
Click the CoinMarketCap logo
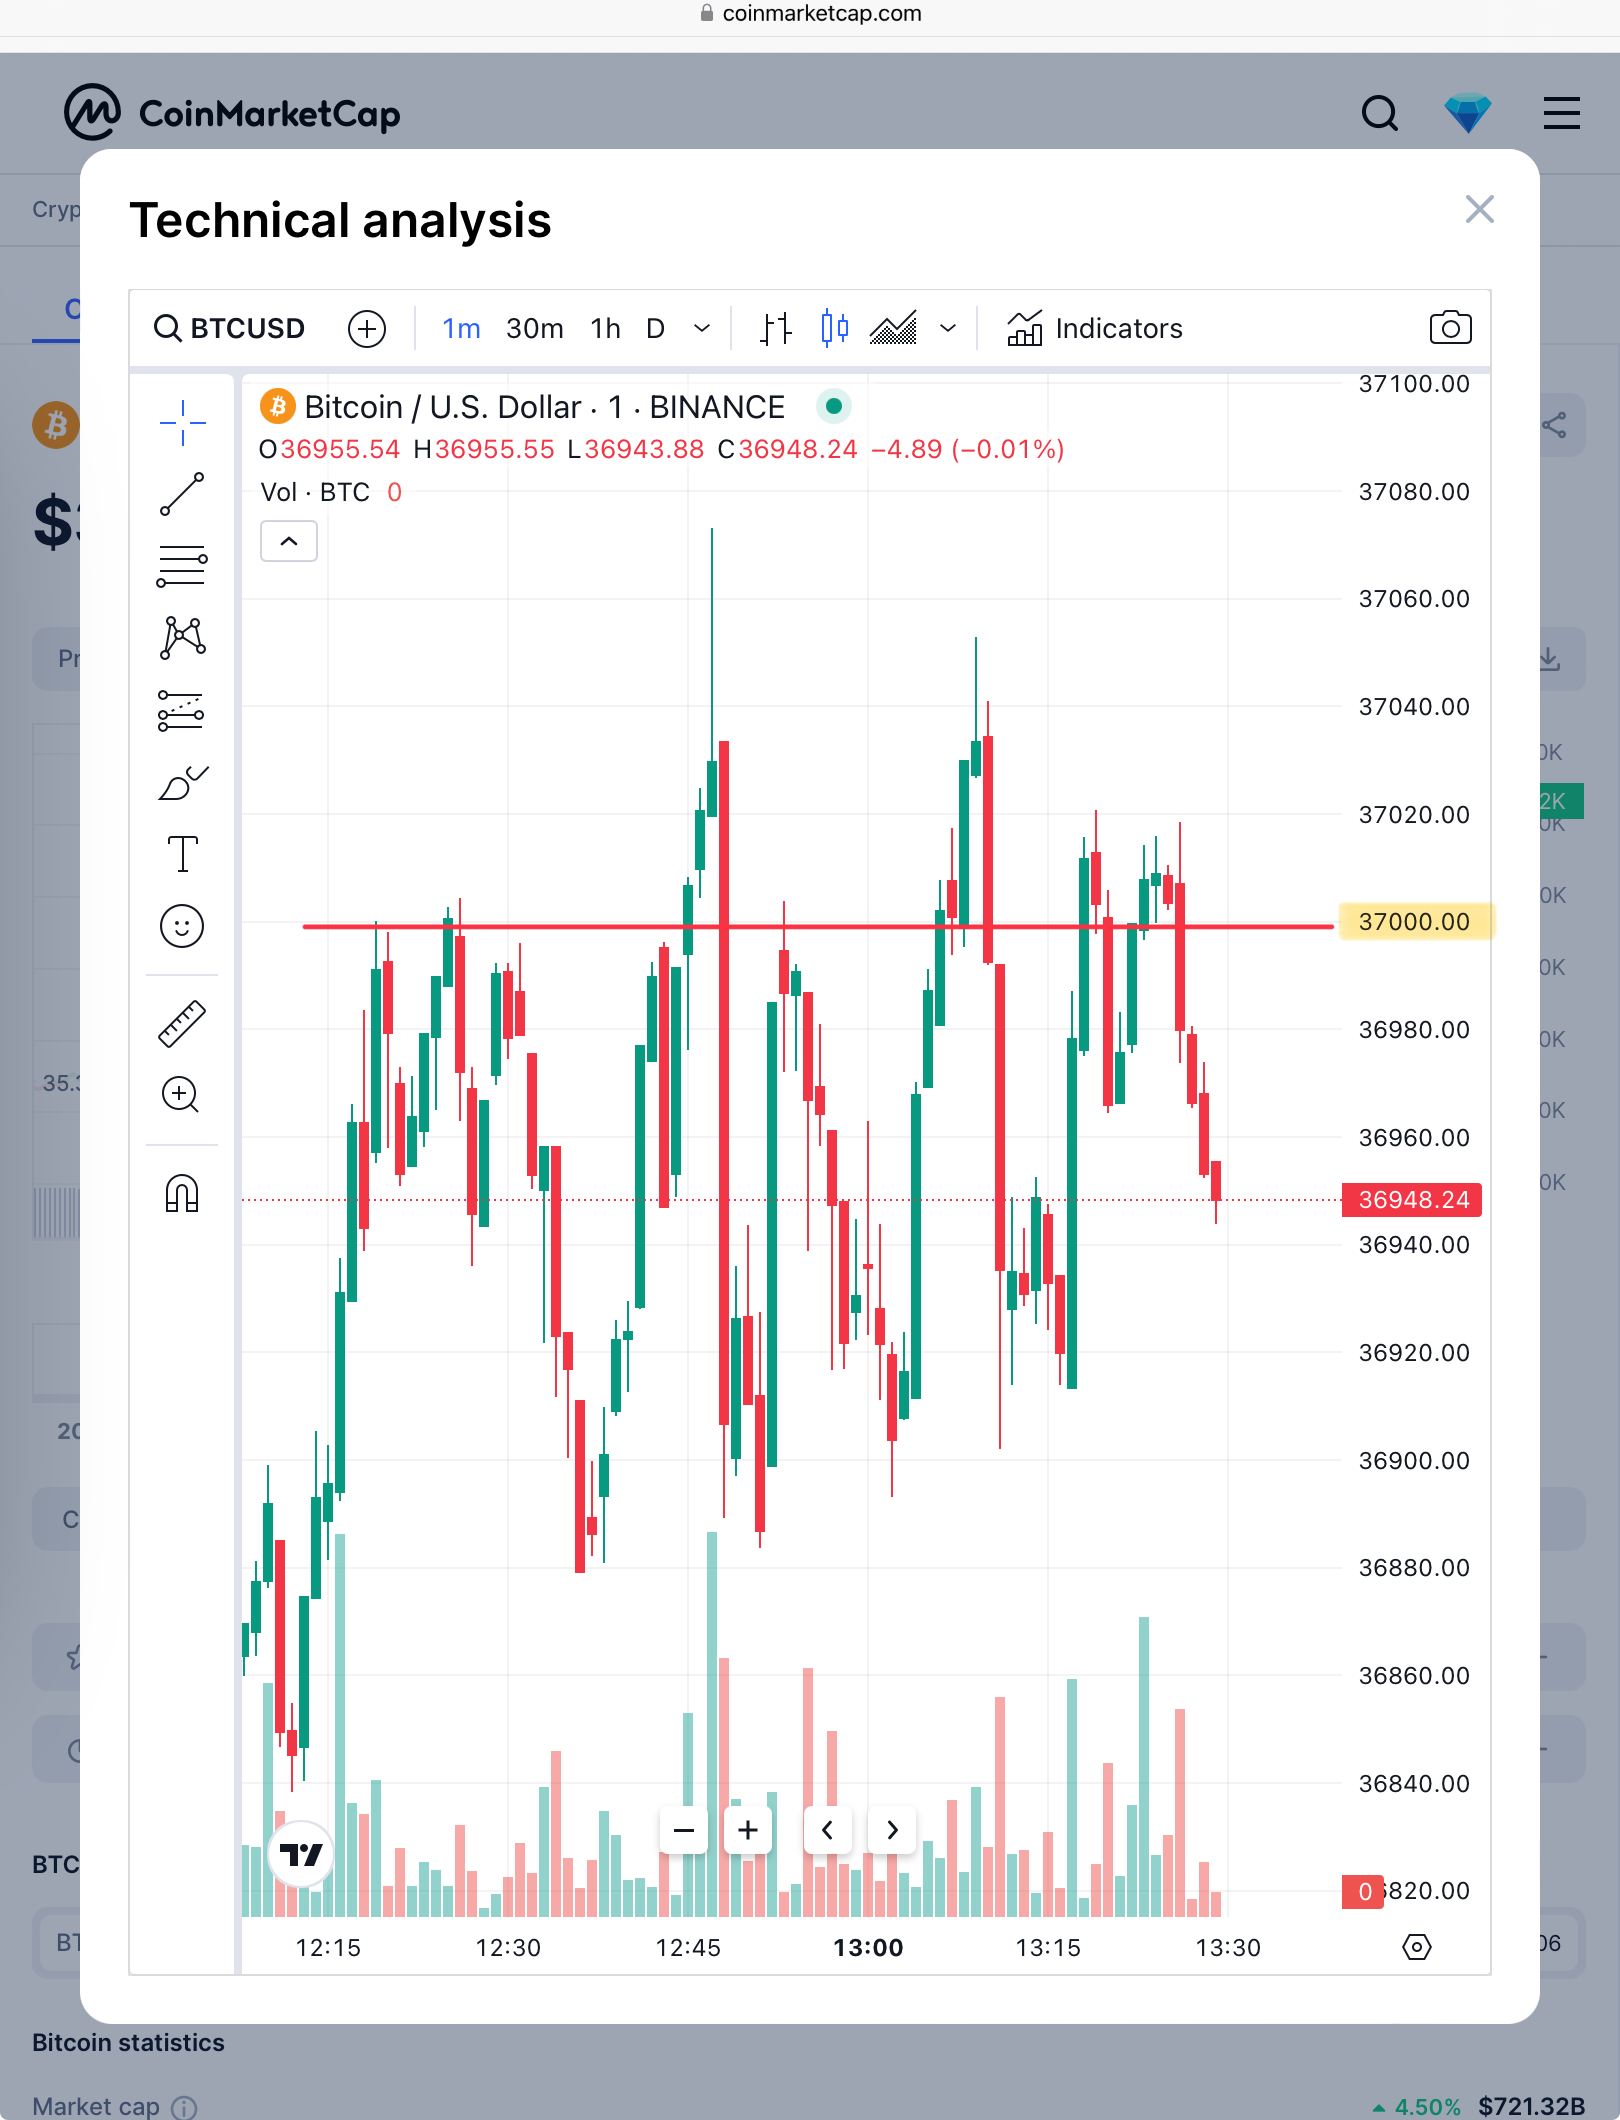[232, 113]
